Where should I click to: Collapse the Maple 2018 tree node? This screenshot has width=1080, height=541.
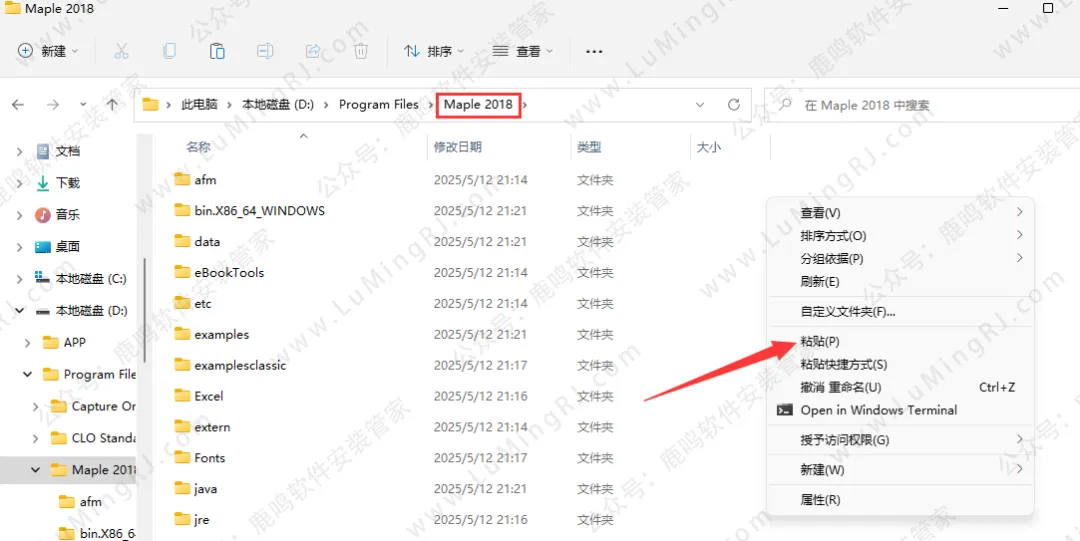click(x=36, y=470)
